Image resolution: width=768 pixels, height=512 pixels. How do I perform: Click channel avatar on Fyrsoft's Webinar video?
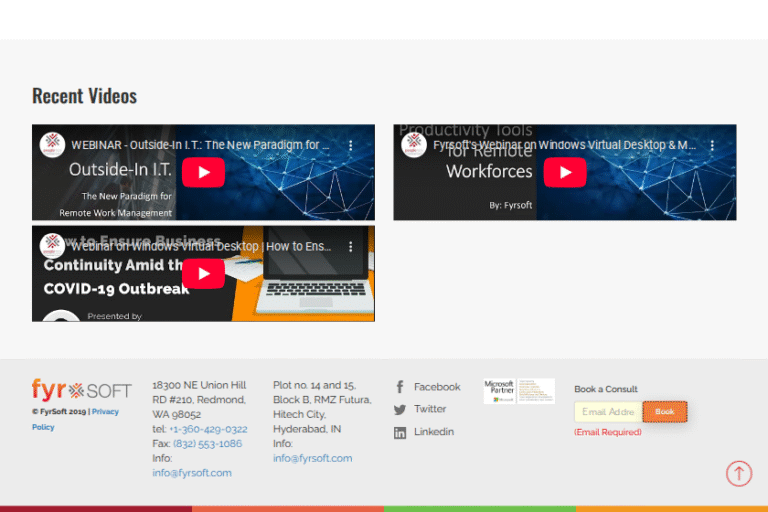tap(414, 145)
